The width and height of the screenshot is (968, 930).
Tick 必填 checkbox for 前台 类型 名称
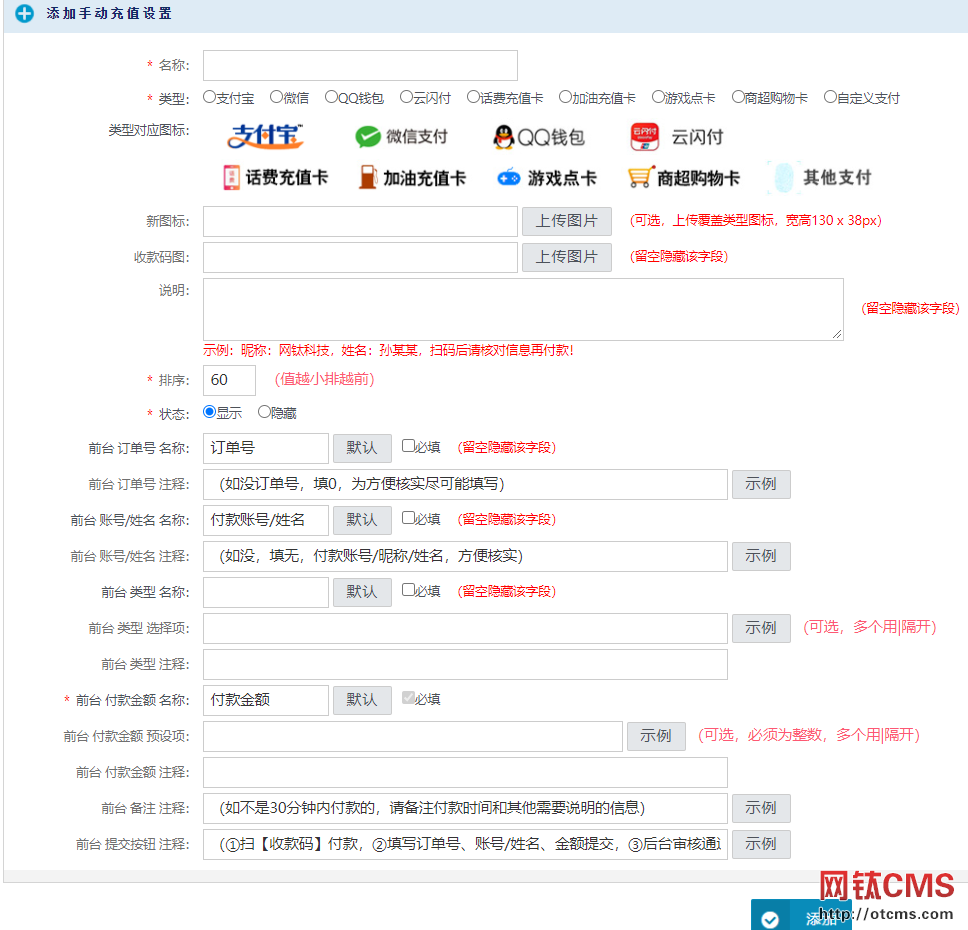tap(408, 590)
